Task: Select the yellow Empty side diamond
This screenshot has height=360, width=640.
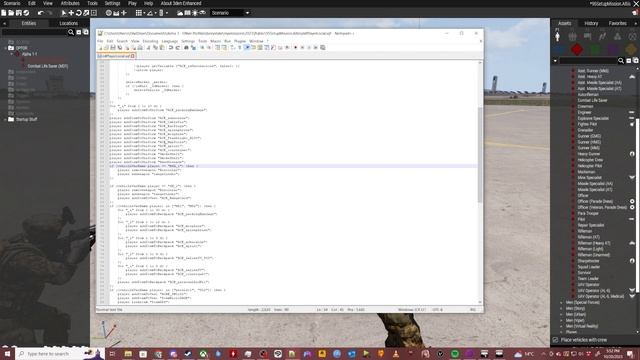Action: click(x=631, y=50)
